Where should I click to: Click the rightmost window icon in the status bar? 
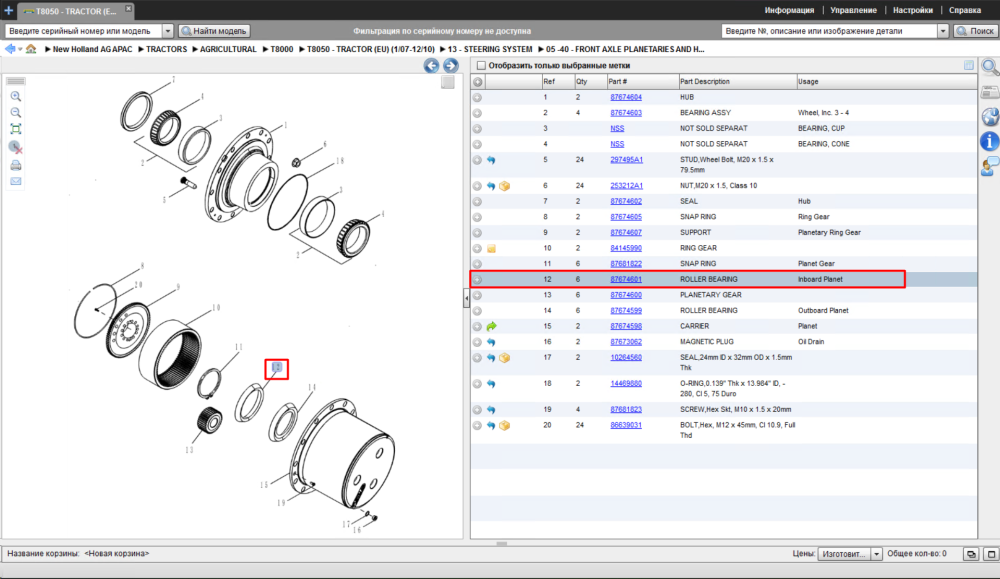pyautogui.click(x=991, y=554)
